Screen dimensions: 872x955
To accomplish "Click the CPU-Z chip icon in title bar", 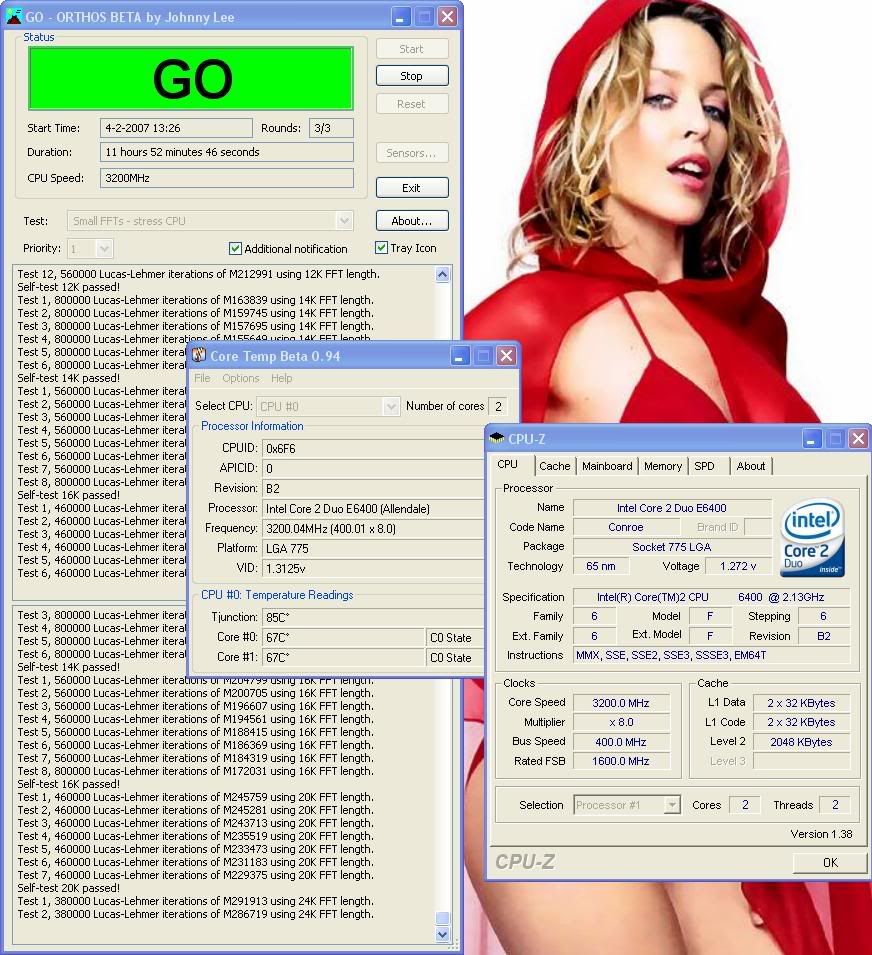I will pyautogui.click(x=497, y=438).
